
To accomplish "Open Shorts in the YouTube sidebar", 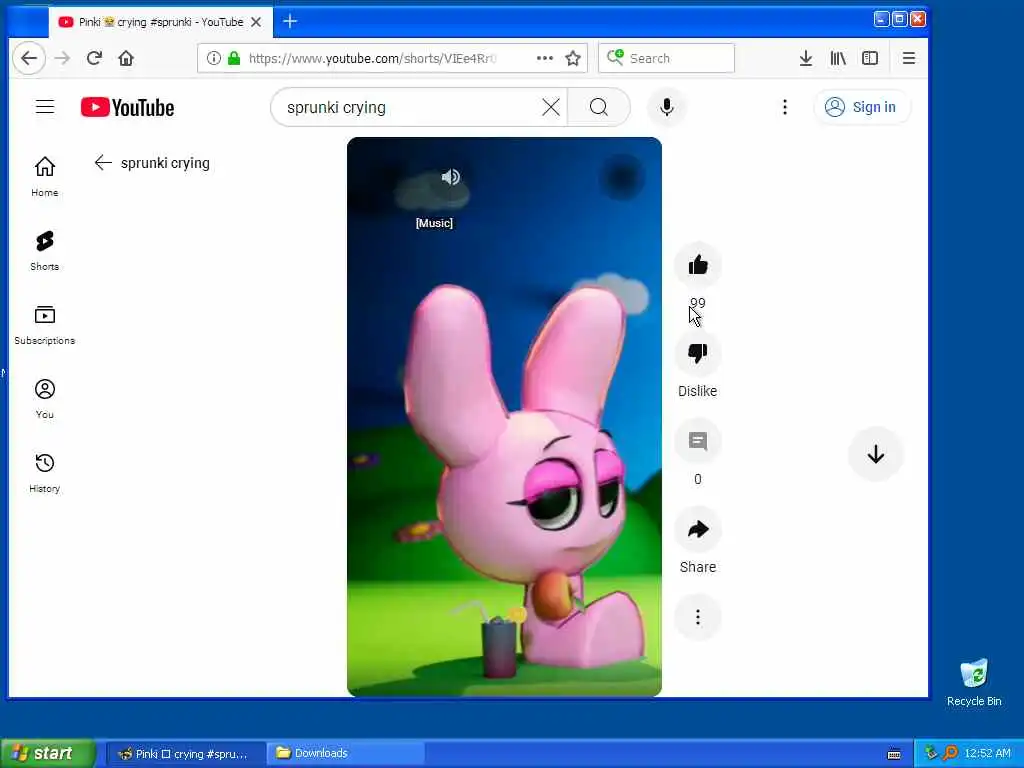I will coord(44,251).
